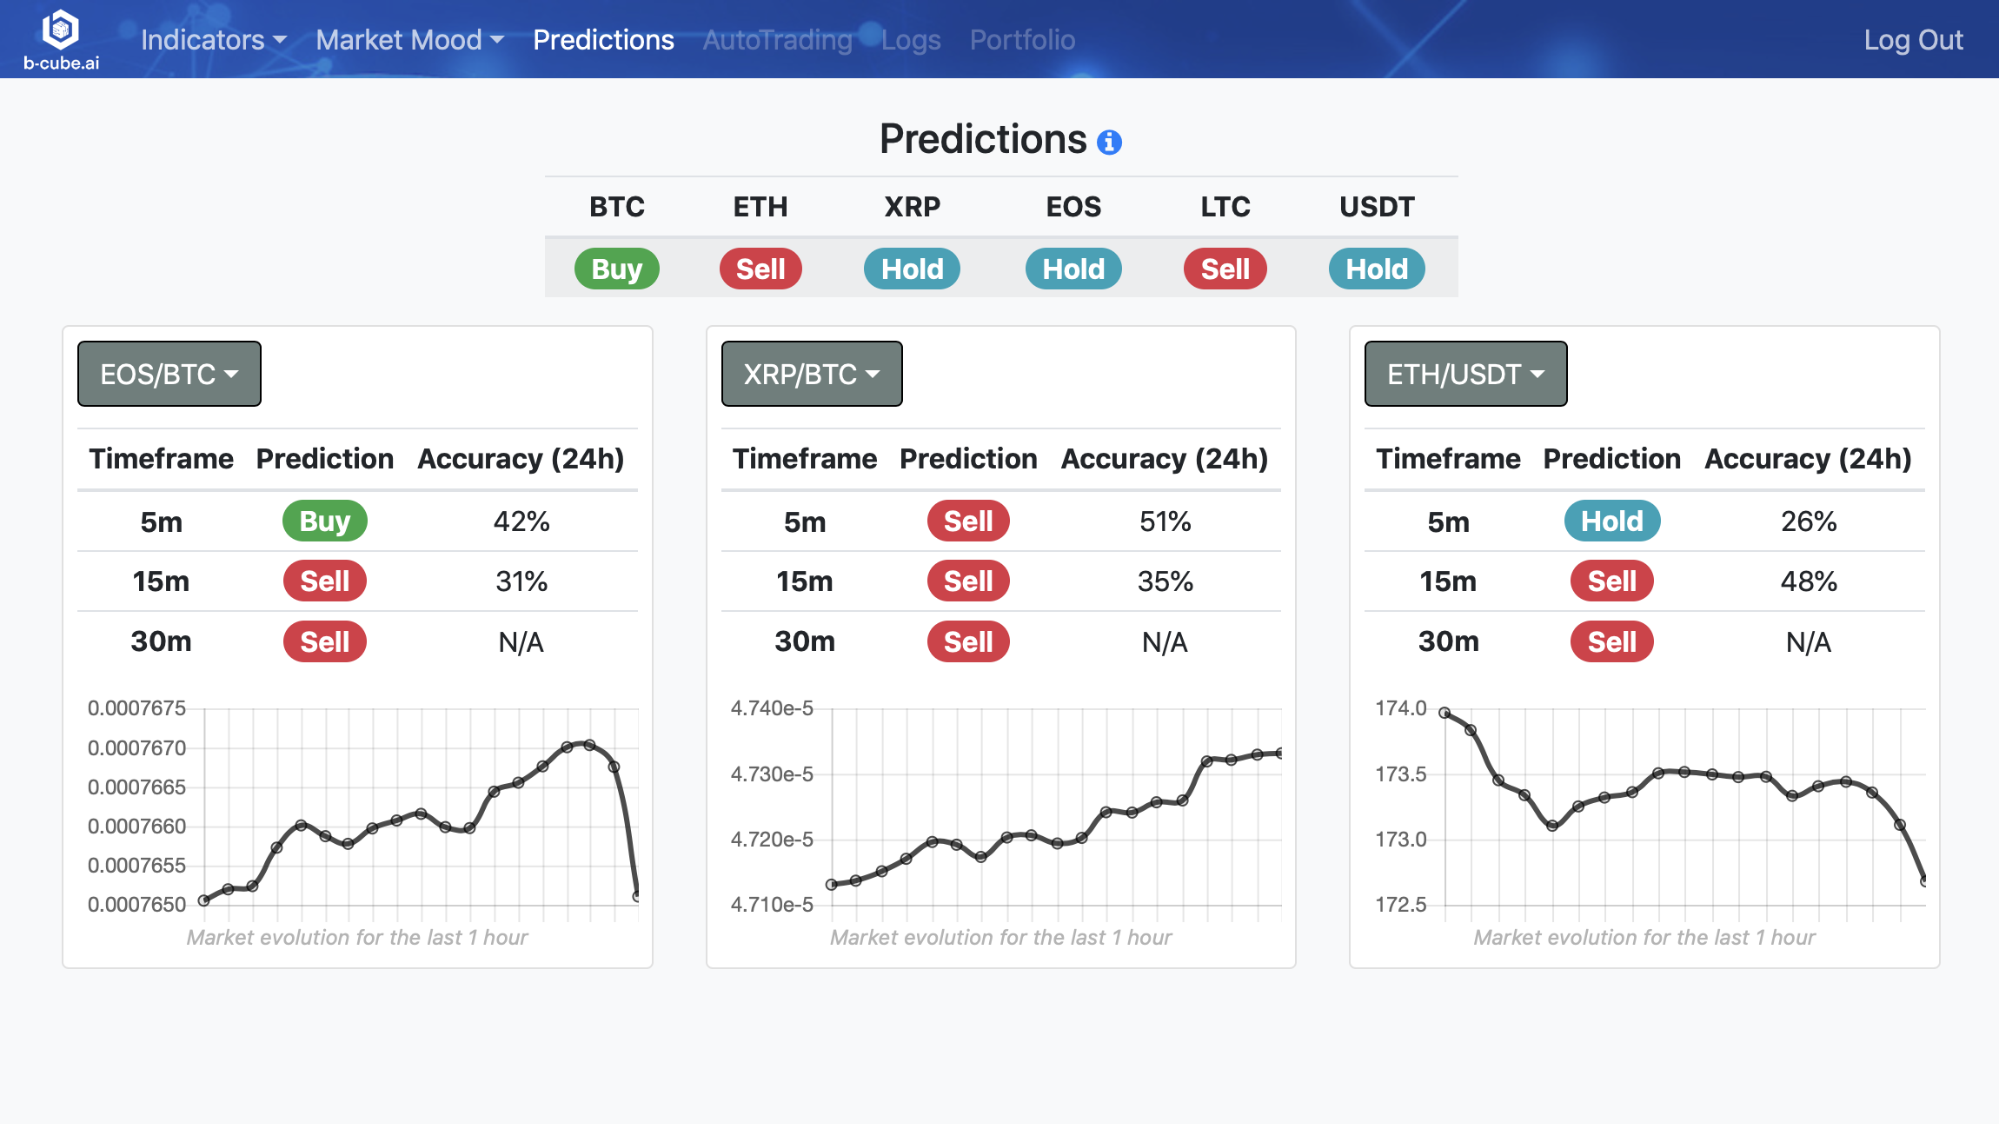This screenshot has height=1124, width=1999.
Task: Open the Market Mood menu
Action: (408, 38)
